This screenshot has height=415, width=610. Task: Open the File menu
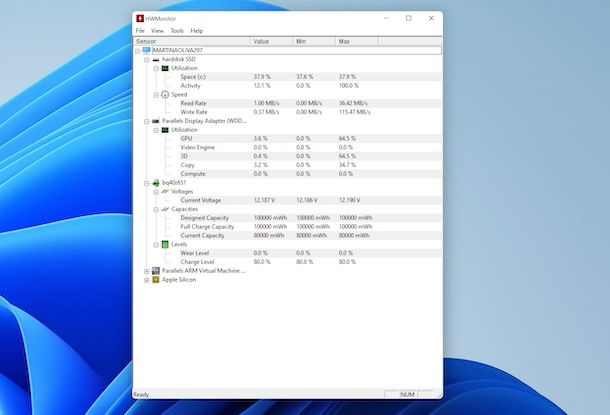coord(140,31)
